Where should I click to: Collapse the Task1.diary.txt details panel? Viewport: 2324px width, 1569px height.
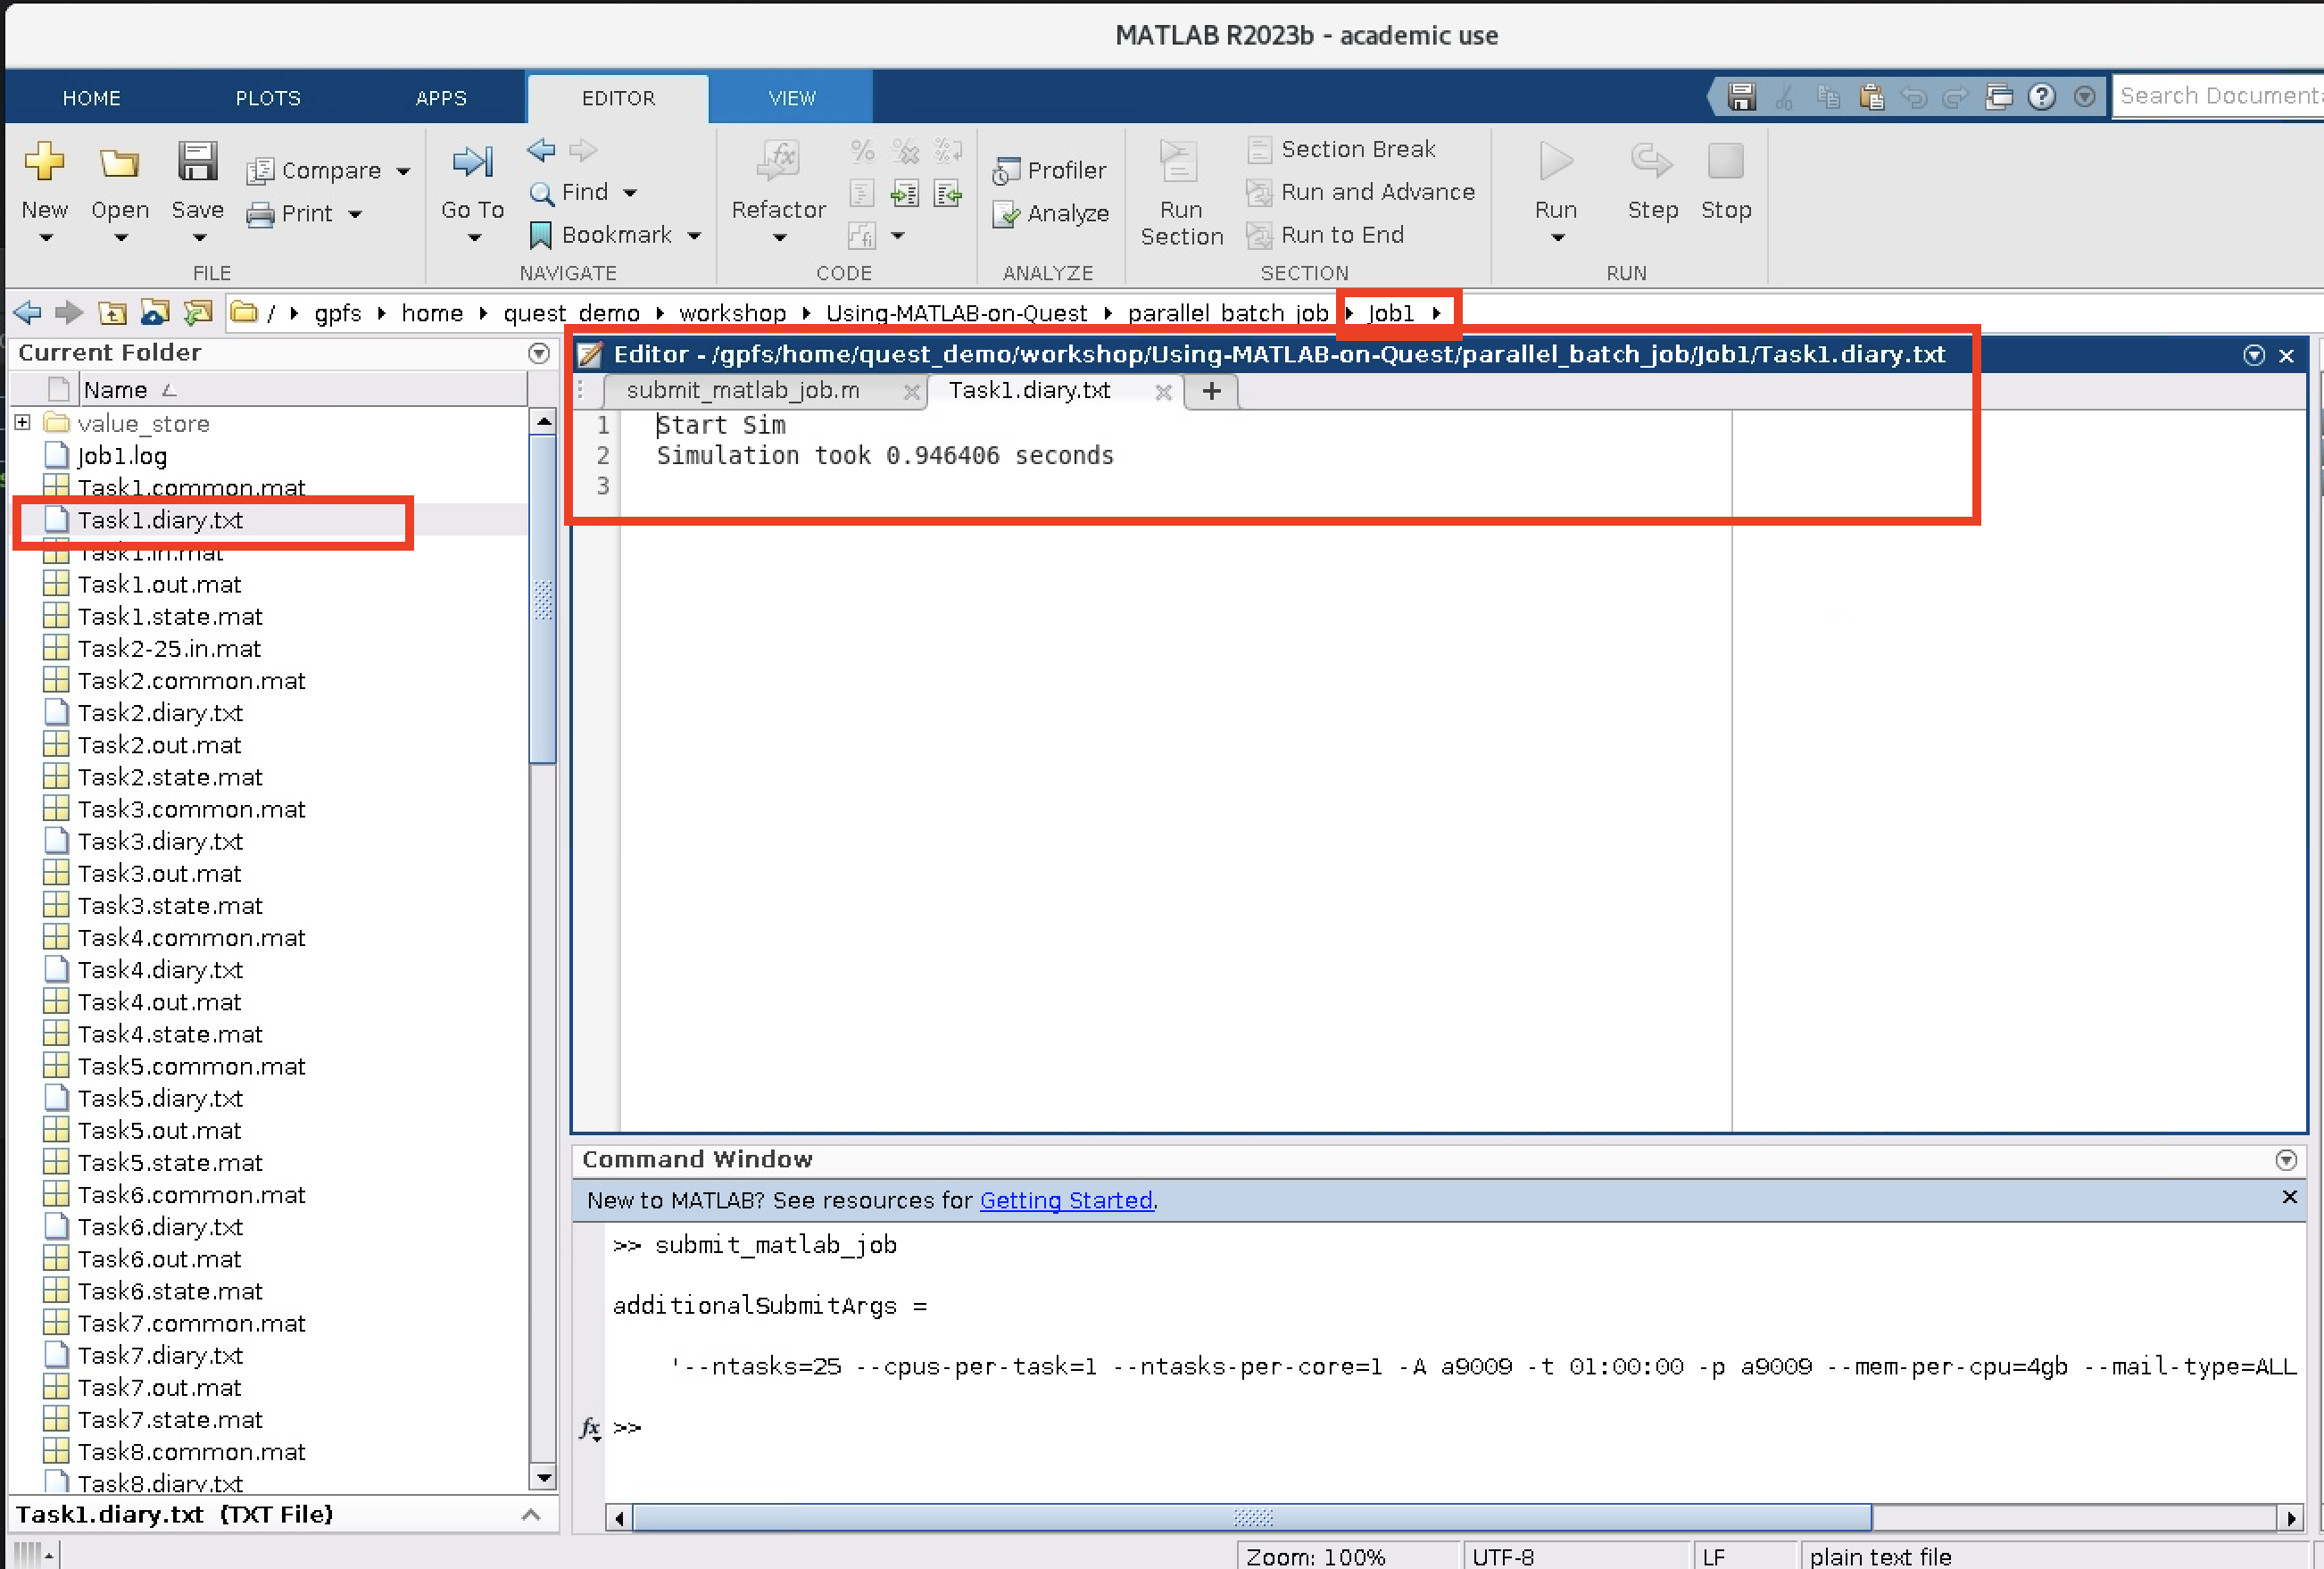[x=530, y=1515]
